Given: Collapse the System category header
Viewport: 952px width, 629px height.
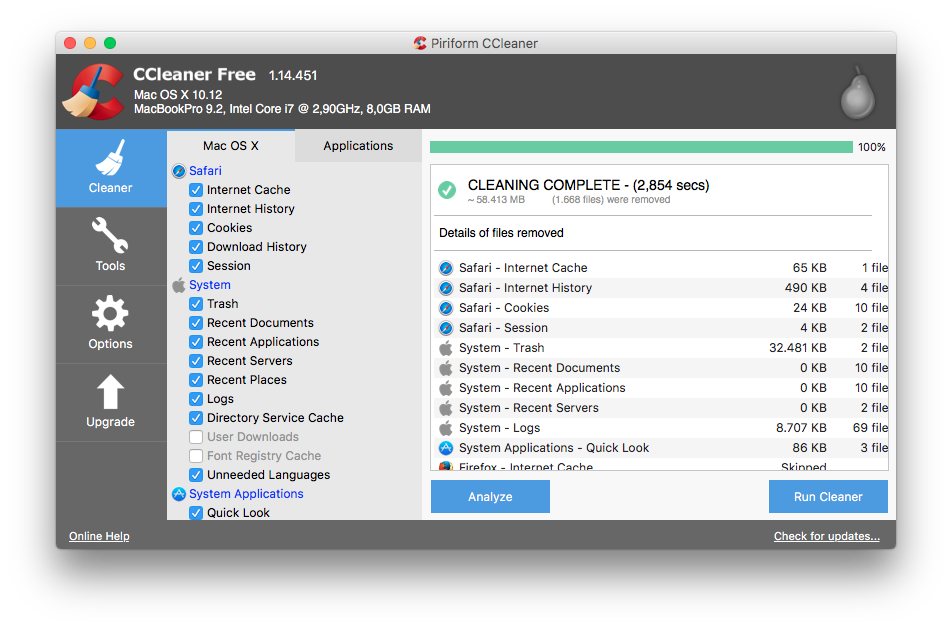Looking at the screenshot, I should tap(209, 285).
